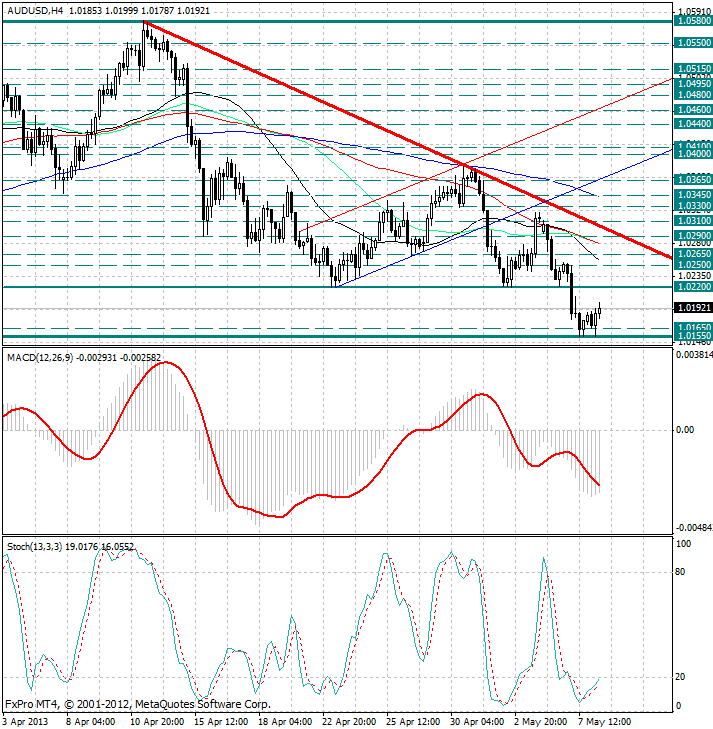
Task: Click the 2 May 20:00 time label
Action: tap(541, 722)
